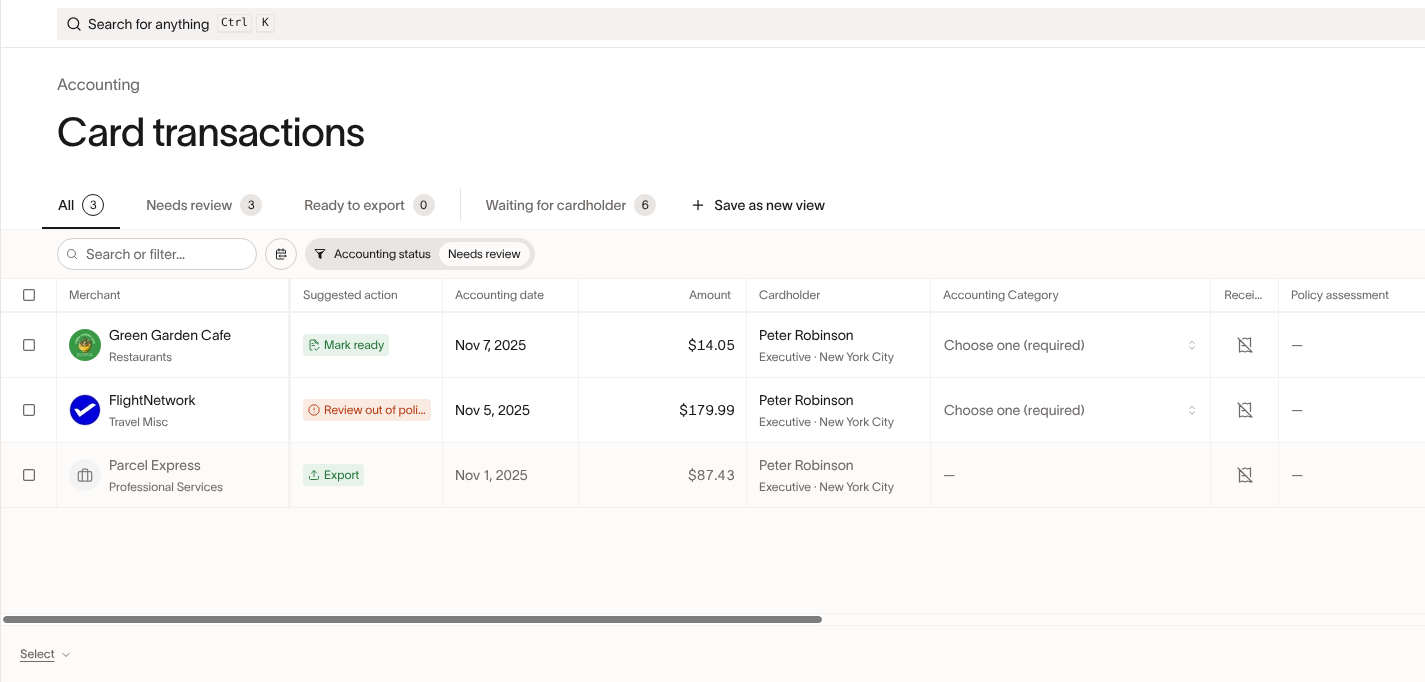Click the search magnifier icon in top bar
This screenshot has height=682, width=1425.
pyautogui.click(x=74, y=24)
